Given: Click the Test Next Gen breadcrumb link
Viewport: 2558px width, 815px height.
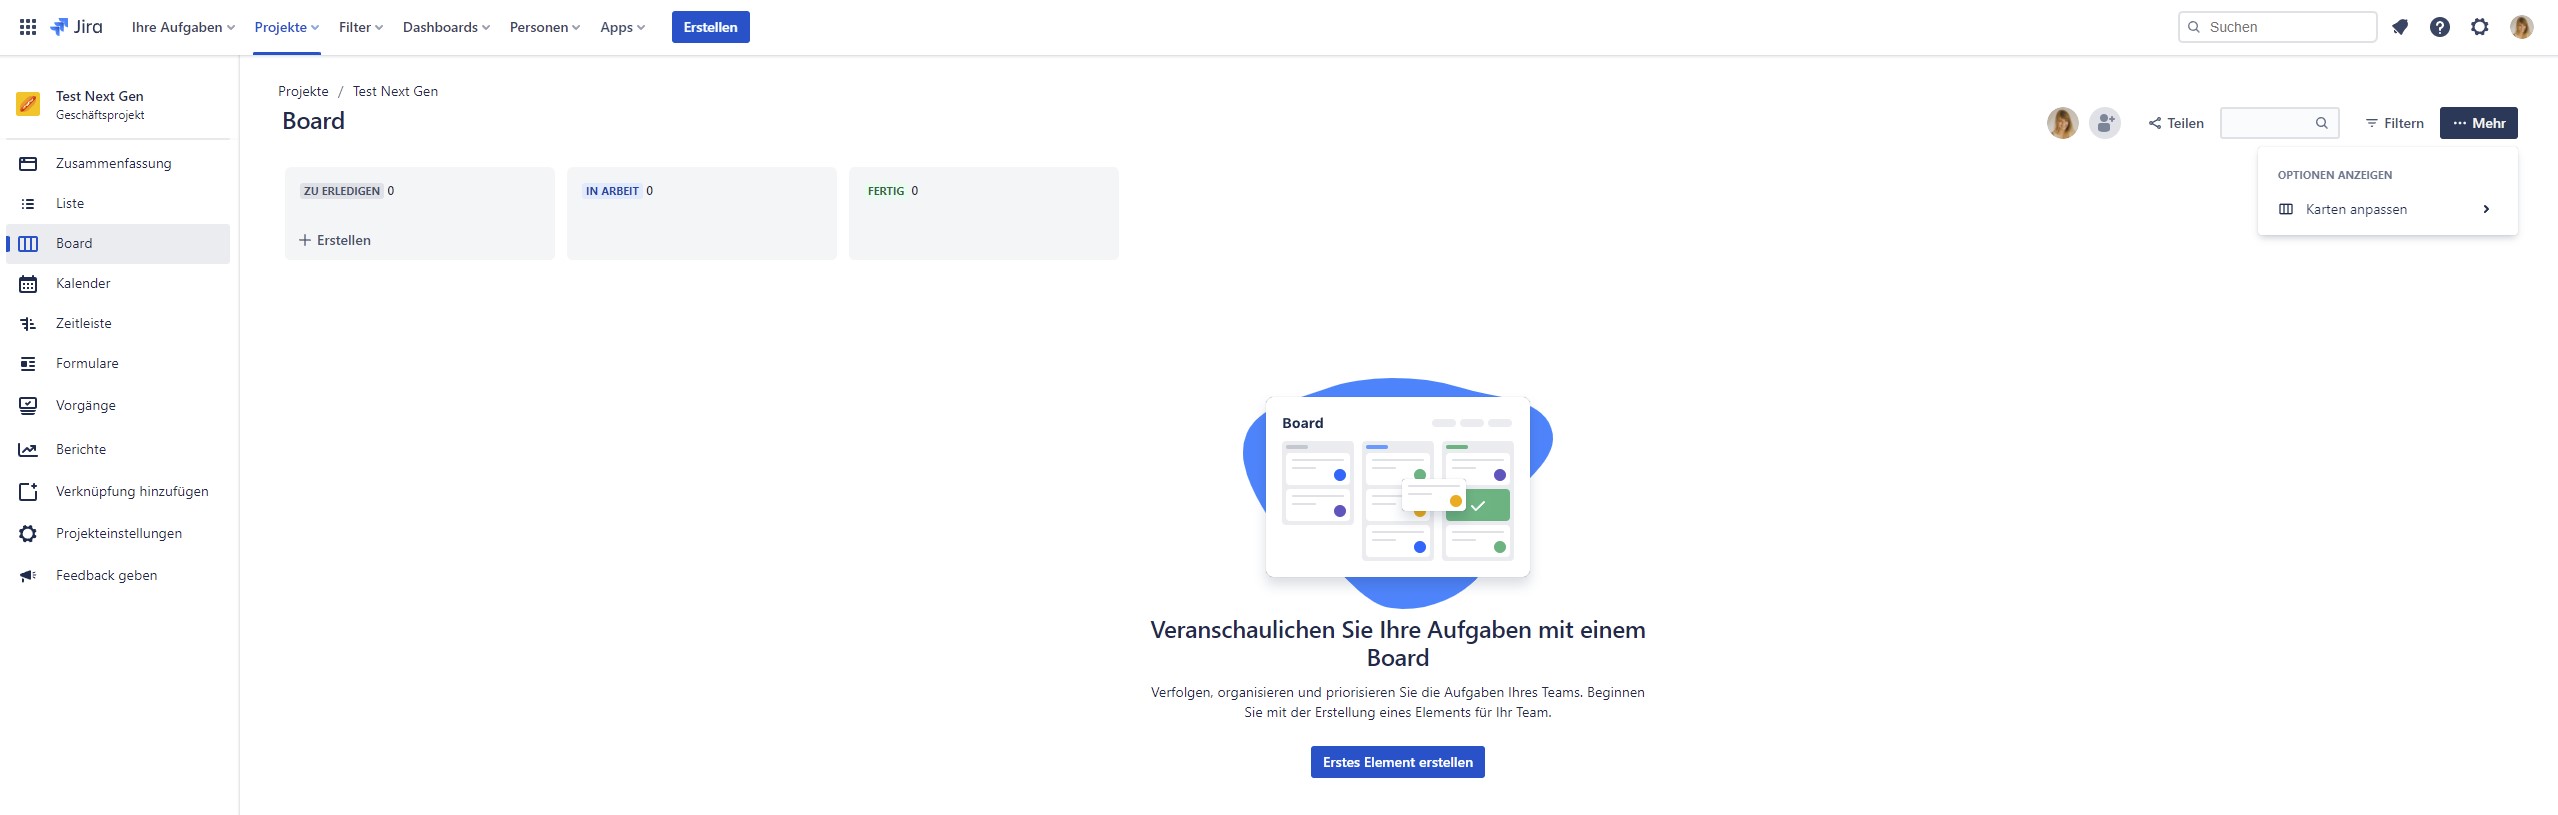Looking at the screenshot, I should coord(395,91).
